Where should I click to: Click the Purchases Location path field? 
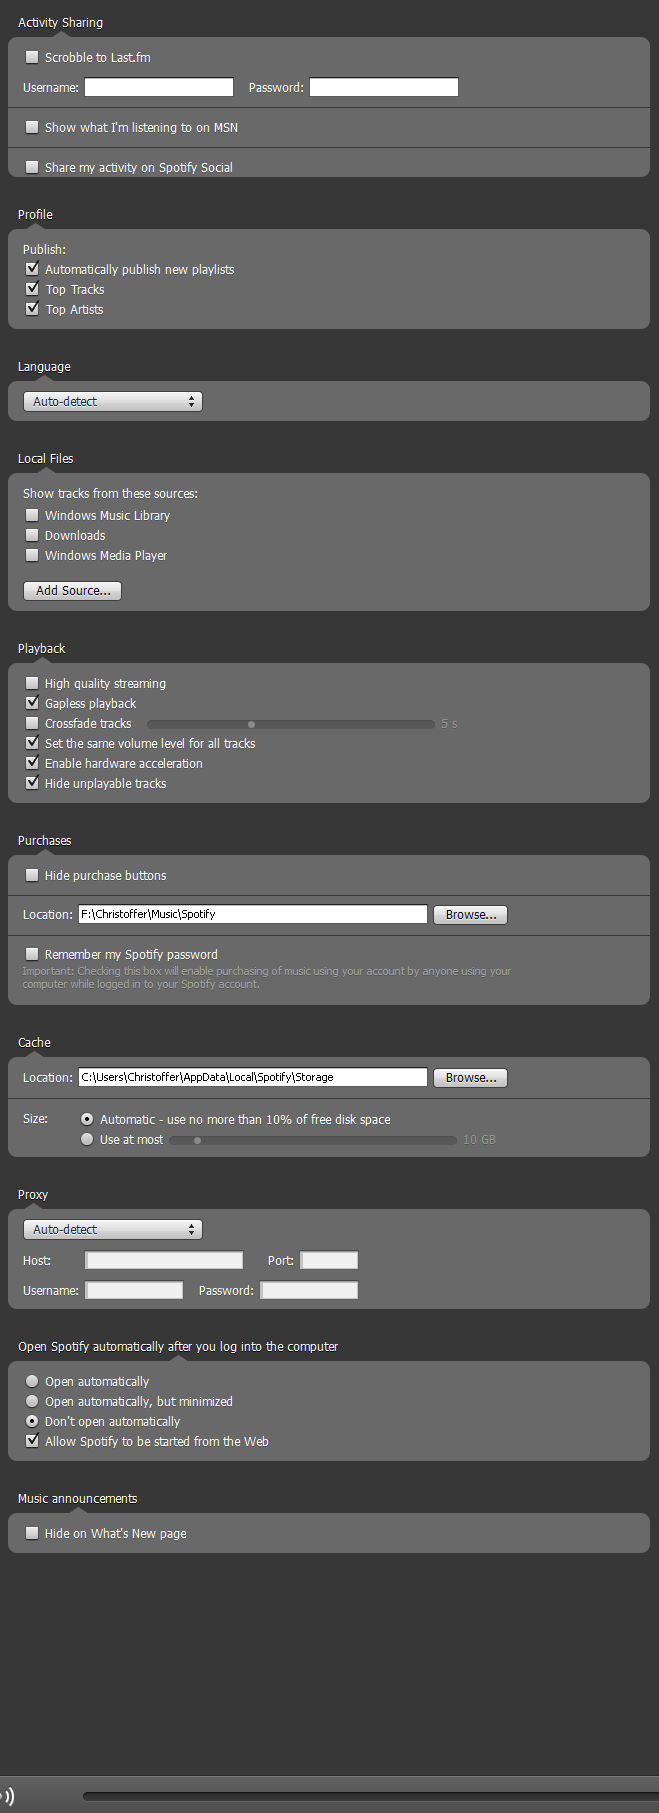[x=253, y=914]
